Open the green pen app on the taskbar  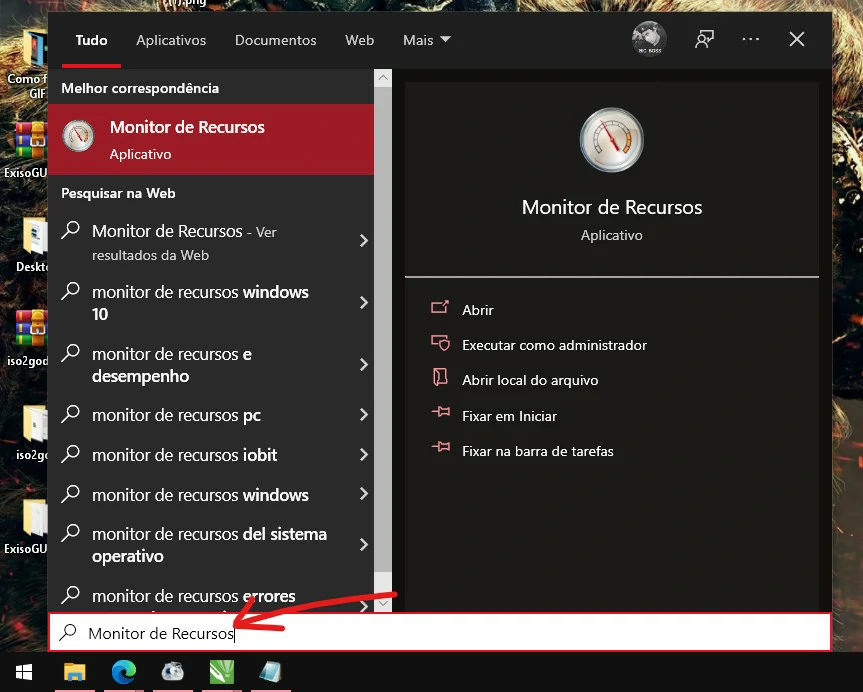click(222, 672)
